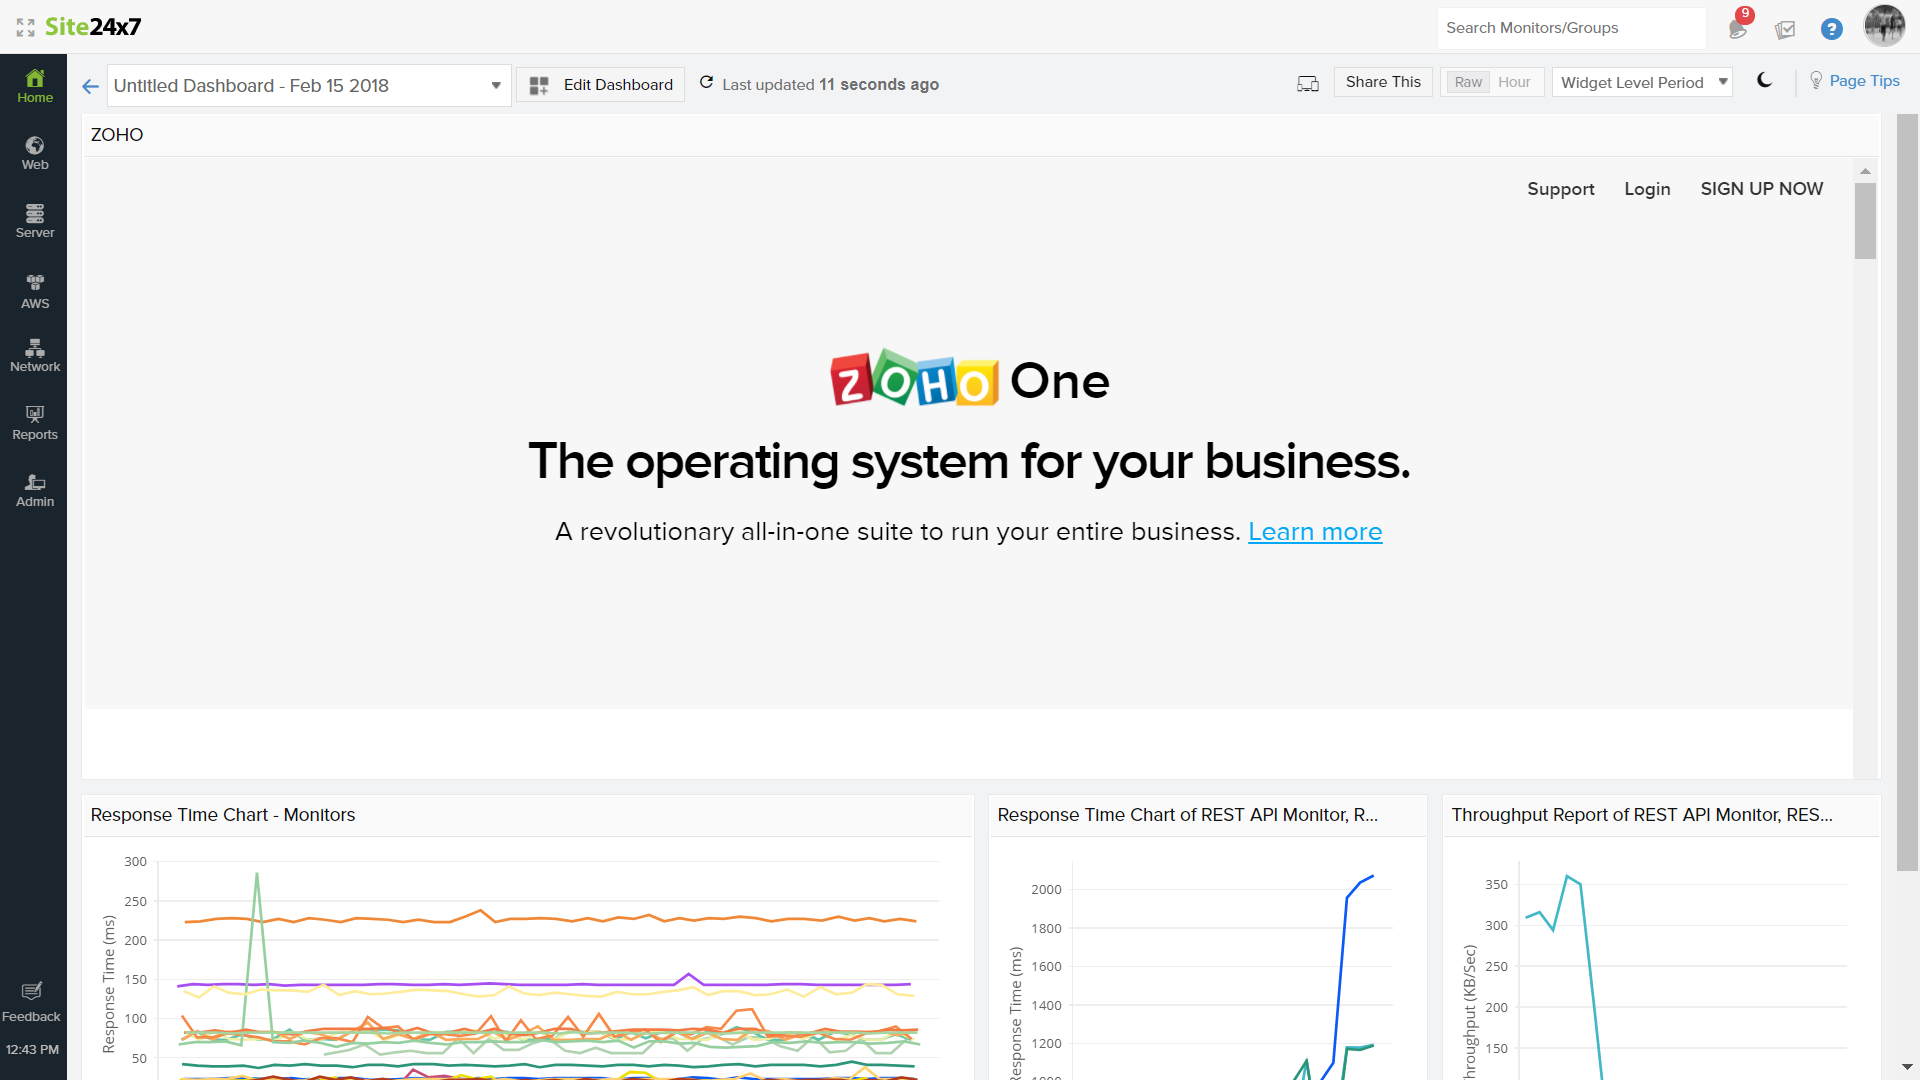Click the back arrow beside dashboard name
The height and width of the screenshot is (1080, 1920).
coord(90,86)
